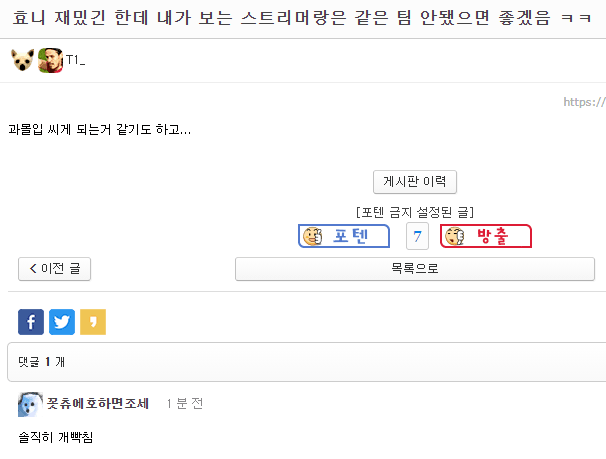Click commenter name 꼿츄에호하면조세
Screen dimensions: 606x459
click(98, 403)
